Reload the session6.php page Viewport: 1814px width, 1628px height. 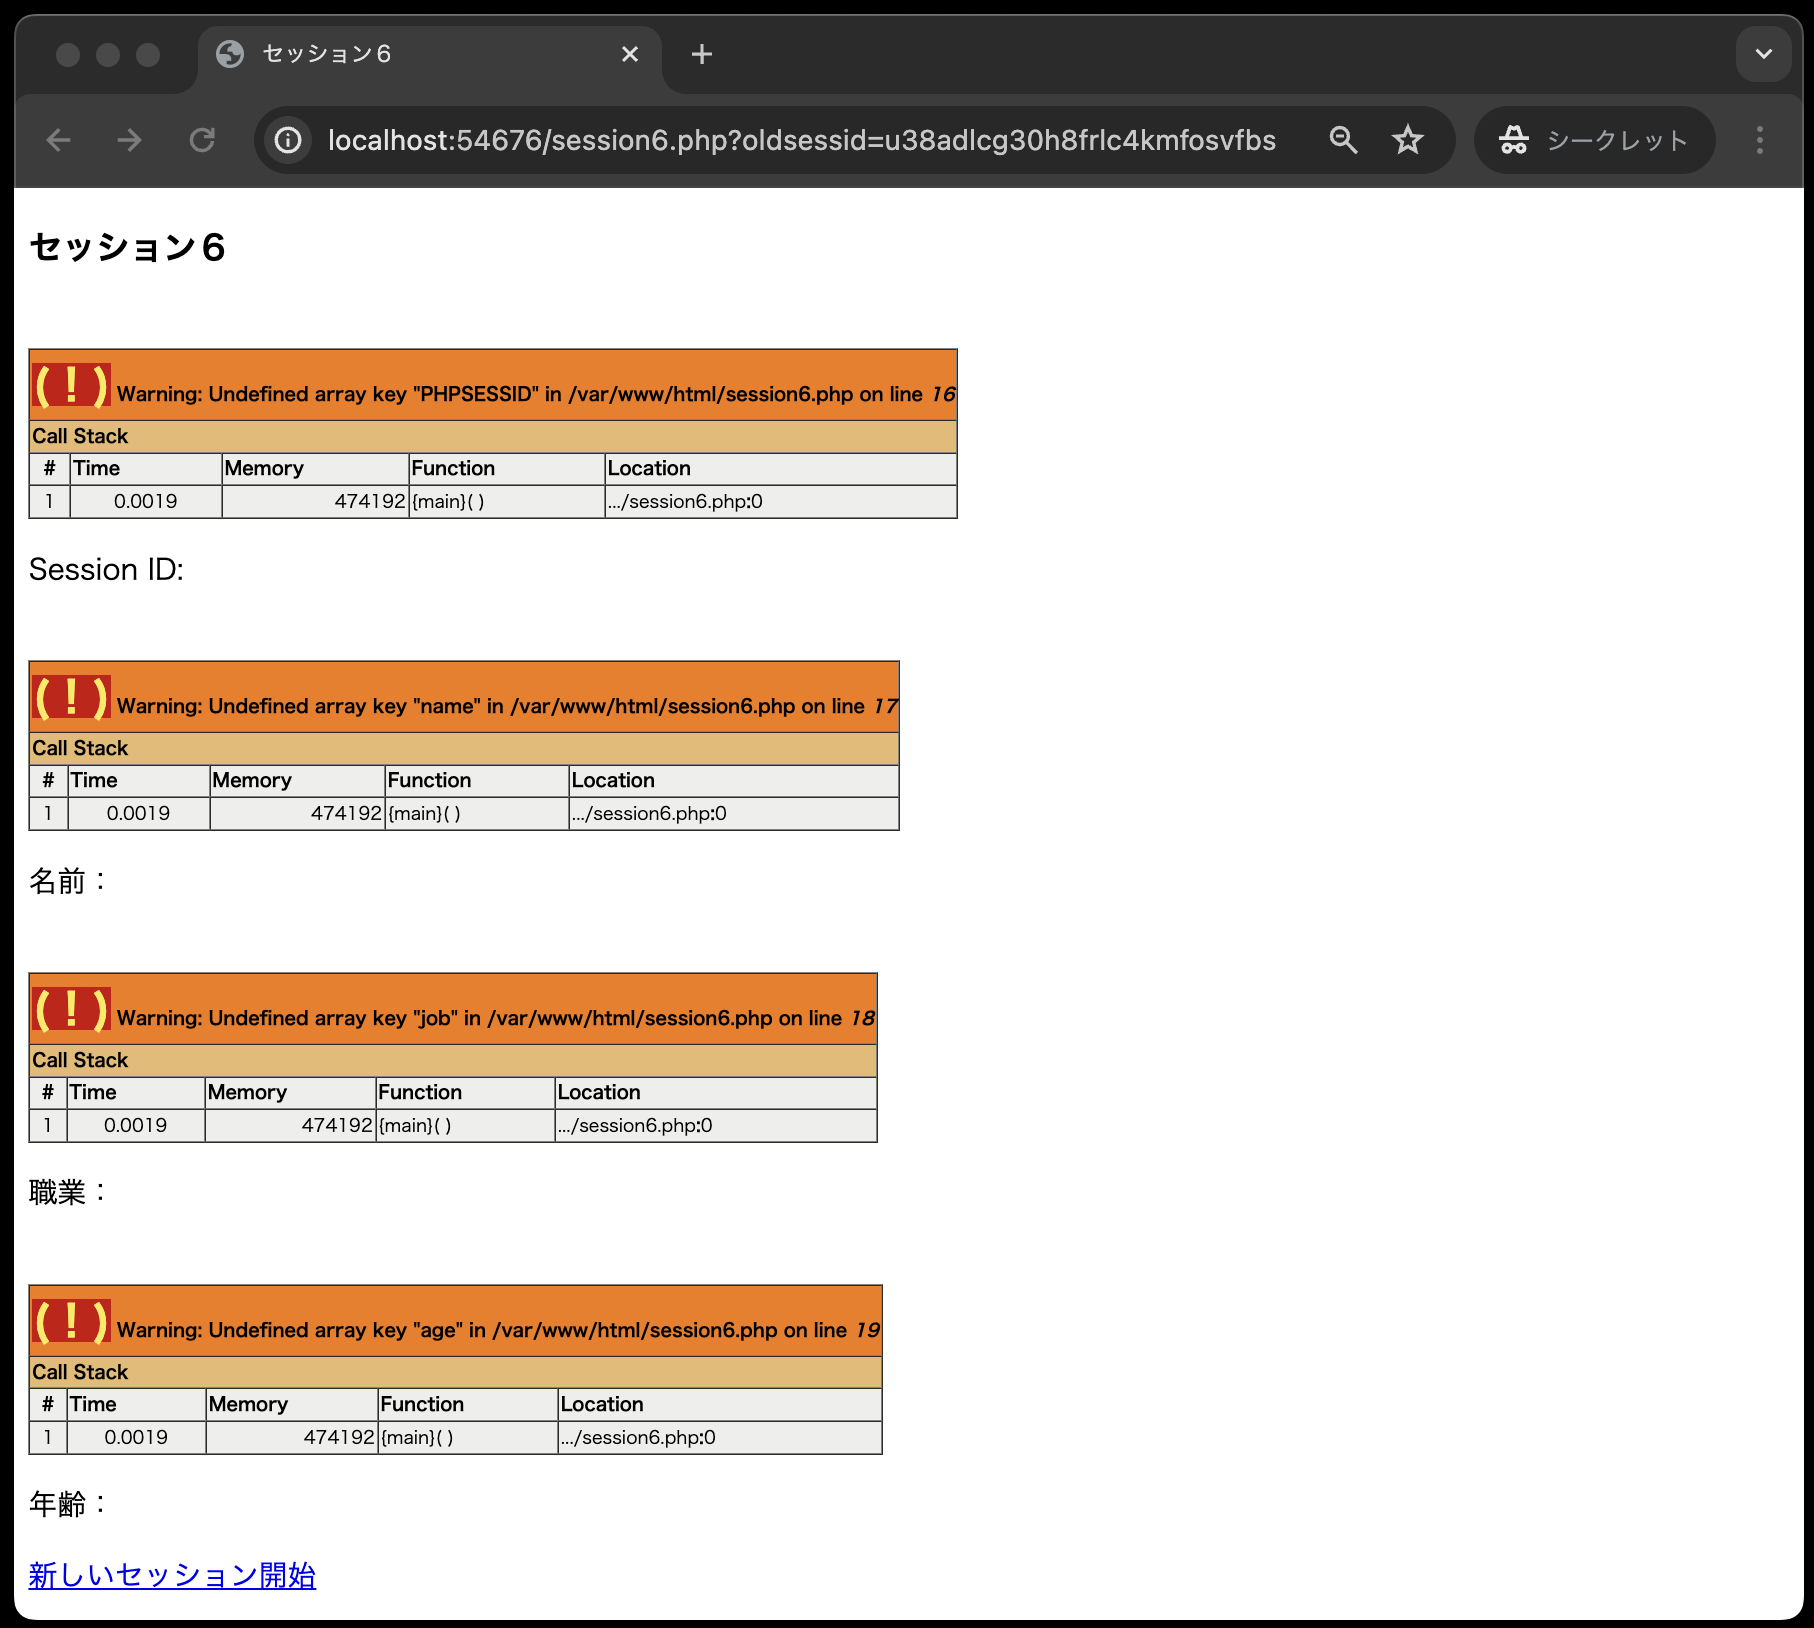point(203,140)
